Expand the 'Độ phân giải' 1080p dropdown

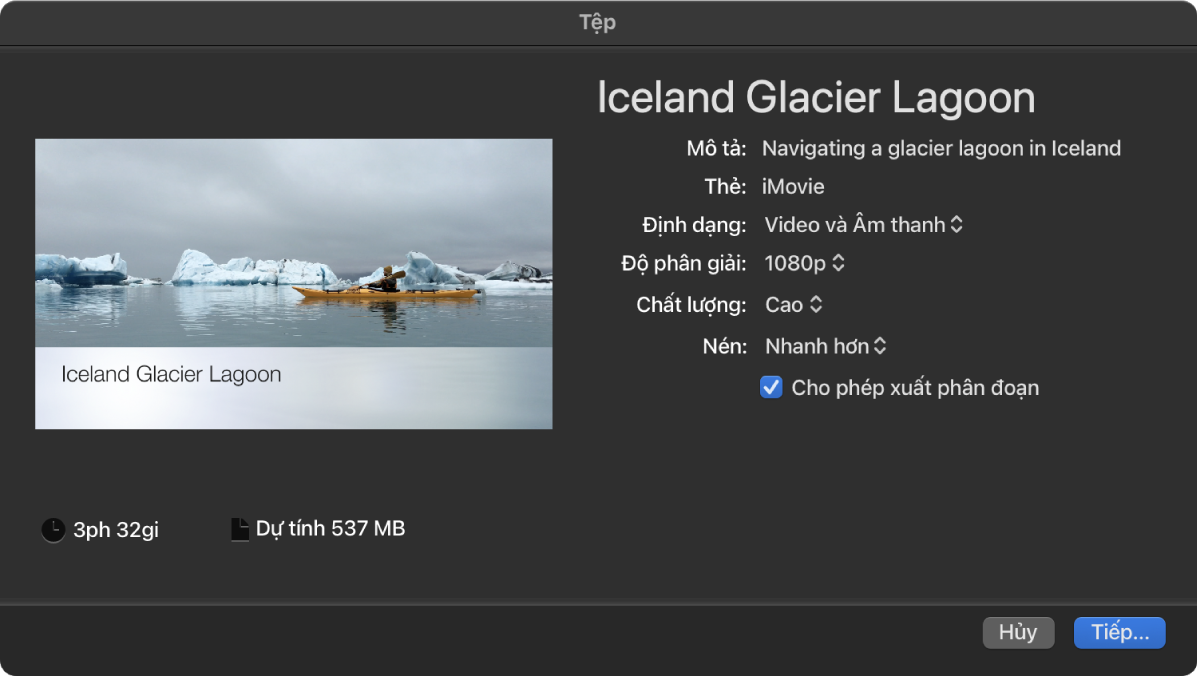tap(805, 263)
